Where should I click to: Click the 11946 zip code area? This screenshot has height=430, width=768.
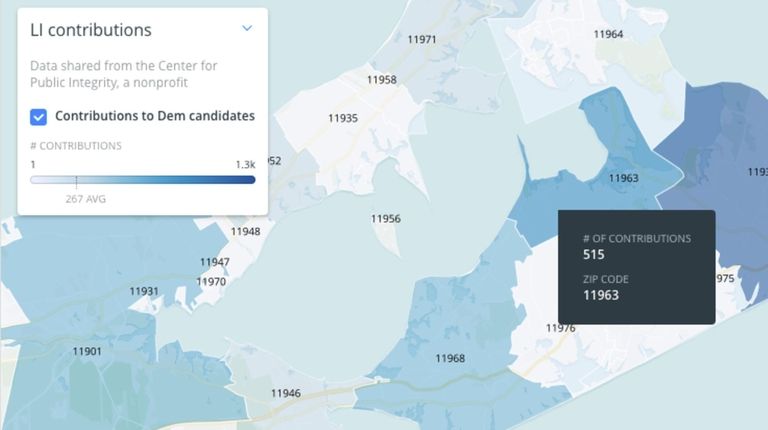pos(286,393)
